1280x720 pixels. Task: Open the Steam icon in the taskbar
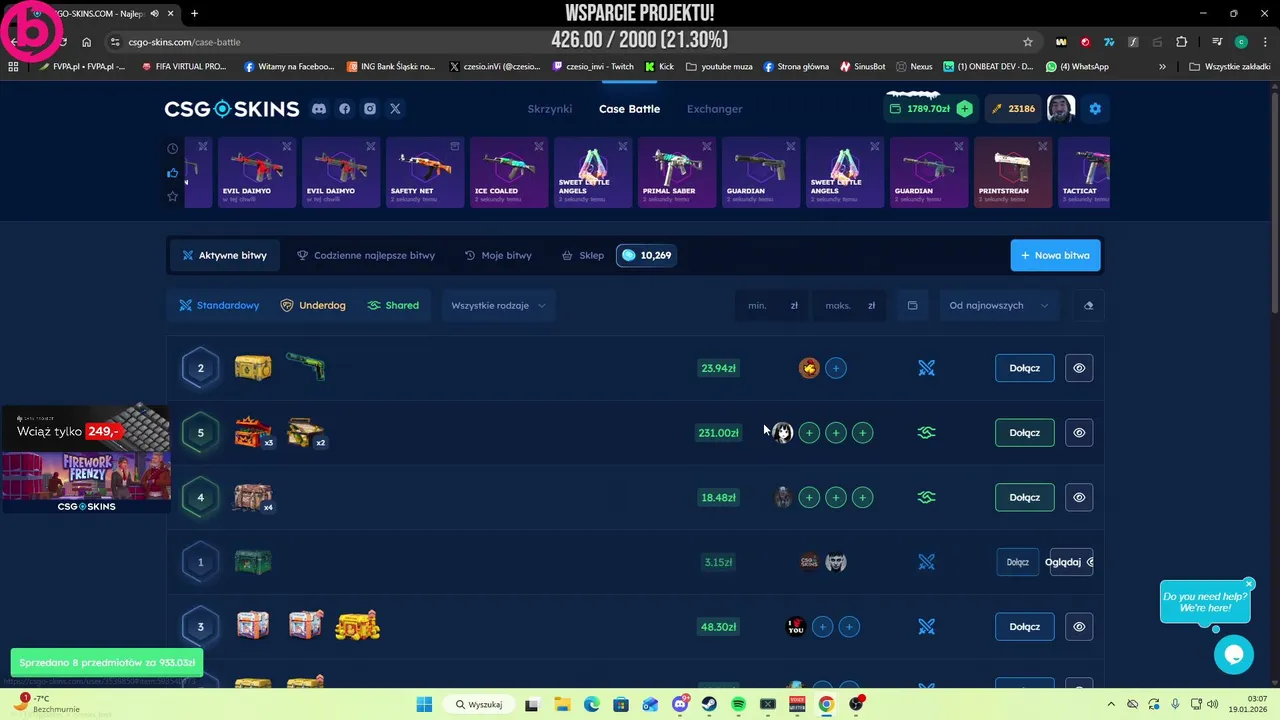click(x=709, y=704)
